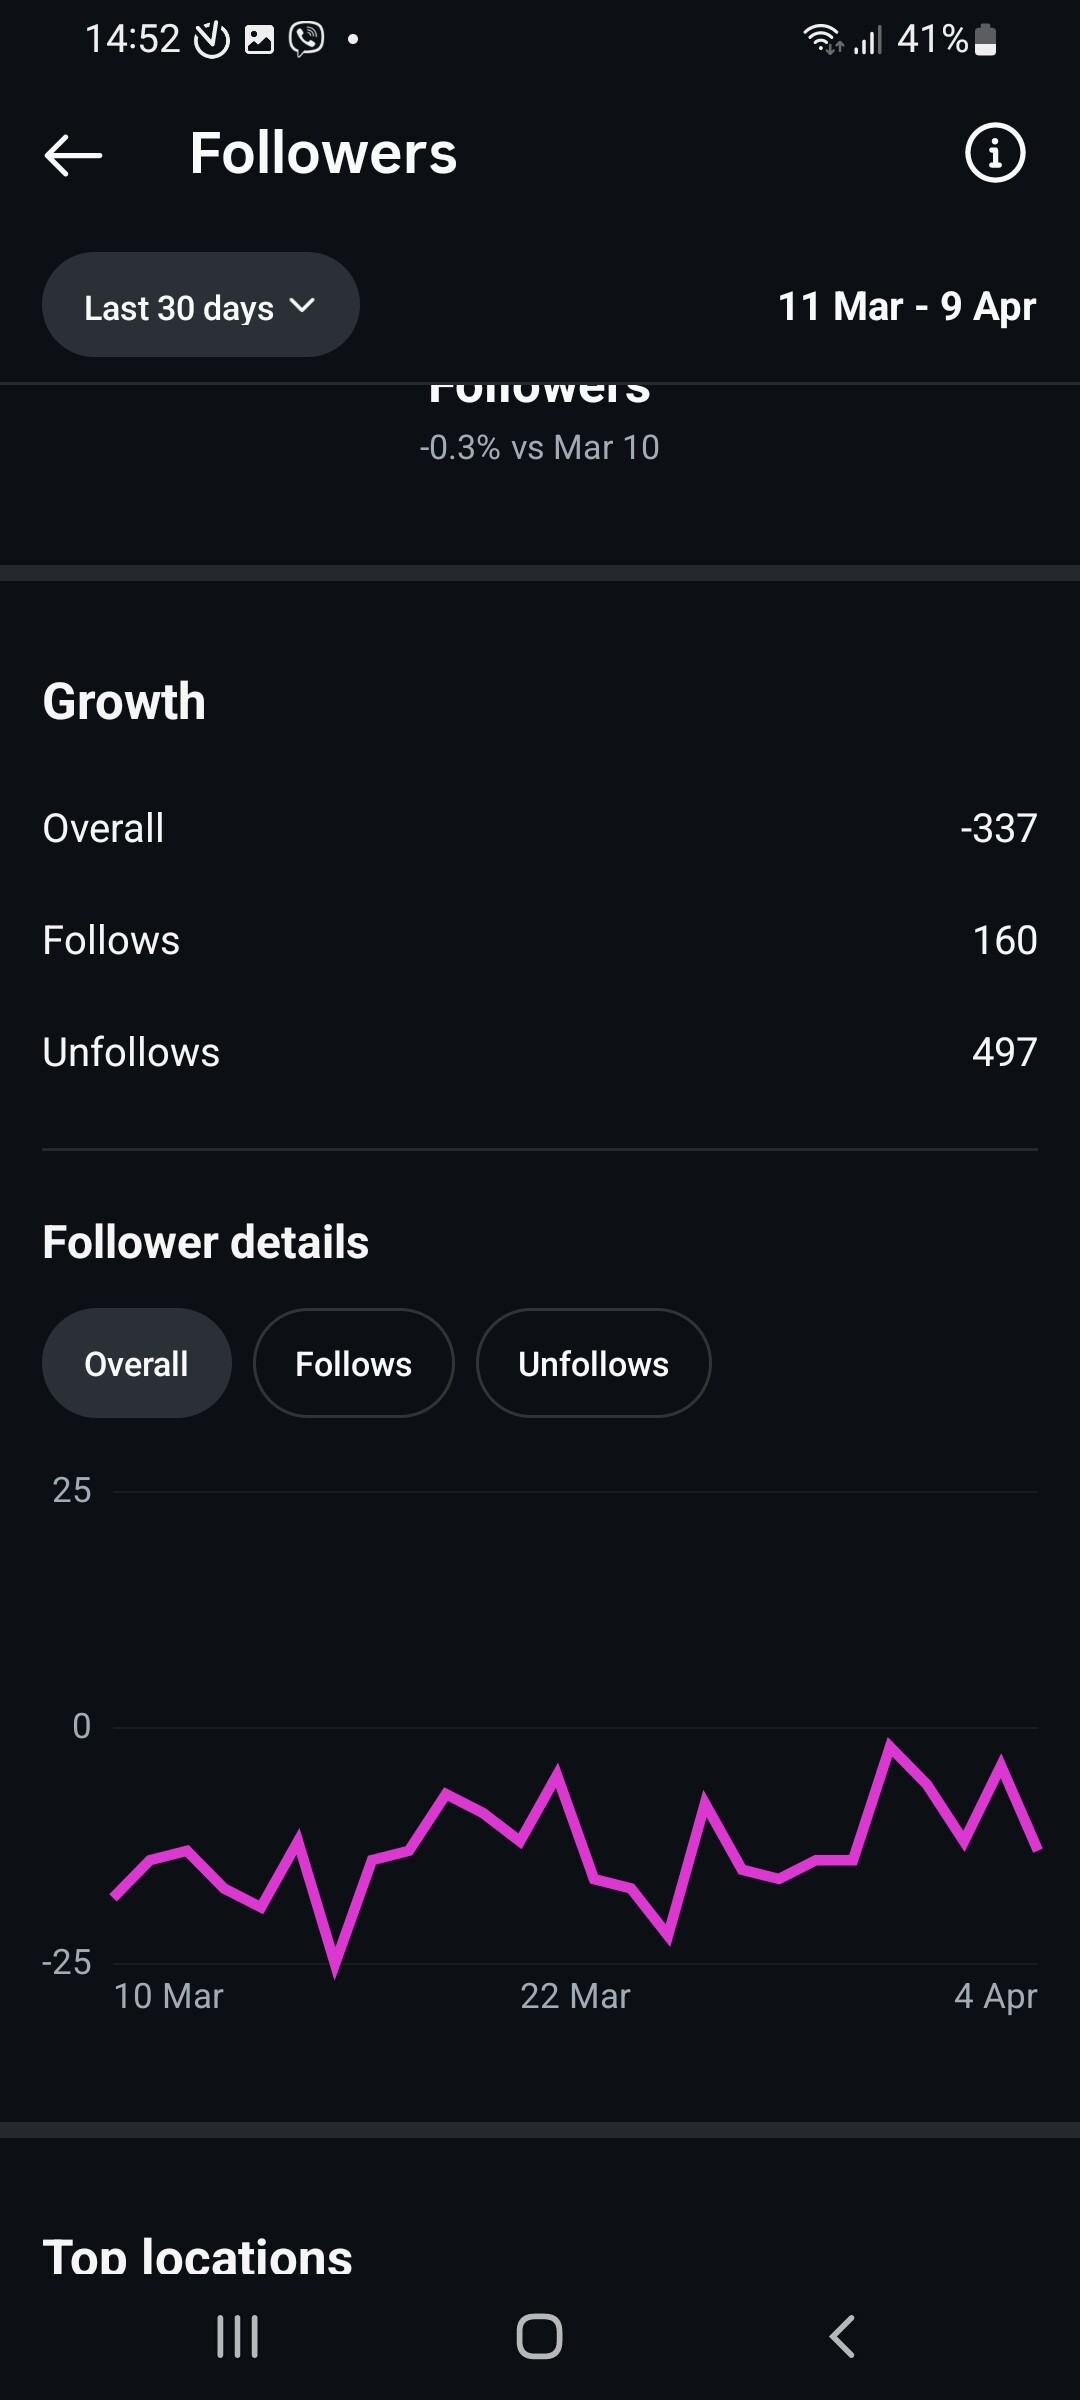The height and width of the screenshot is (2400, 1080).
Task: Tap the battery status icon
Action: (985, 39)
